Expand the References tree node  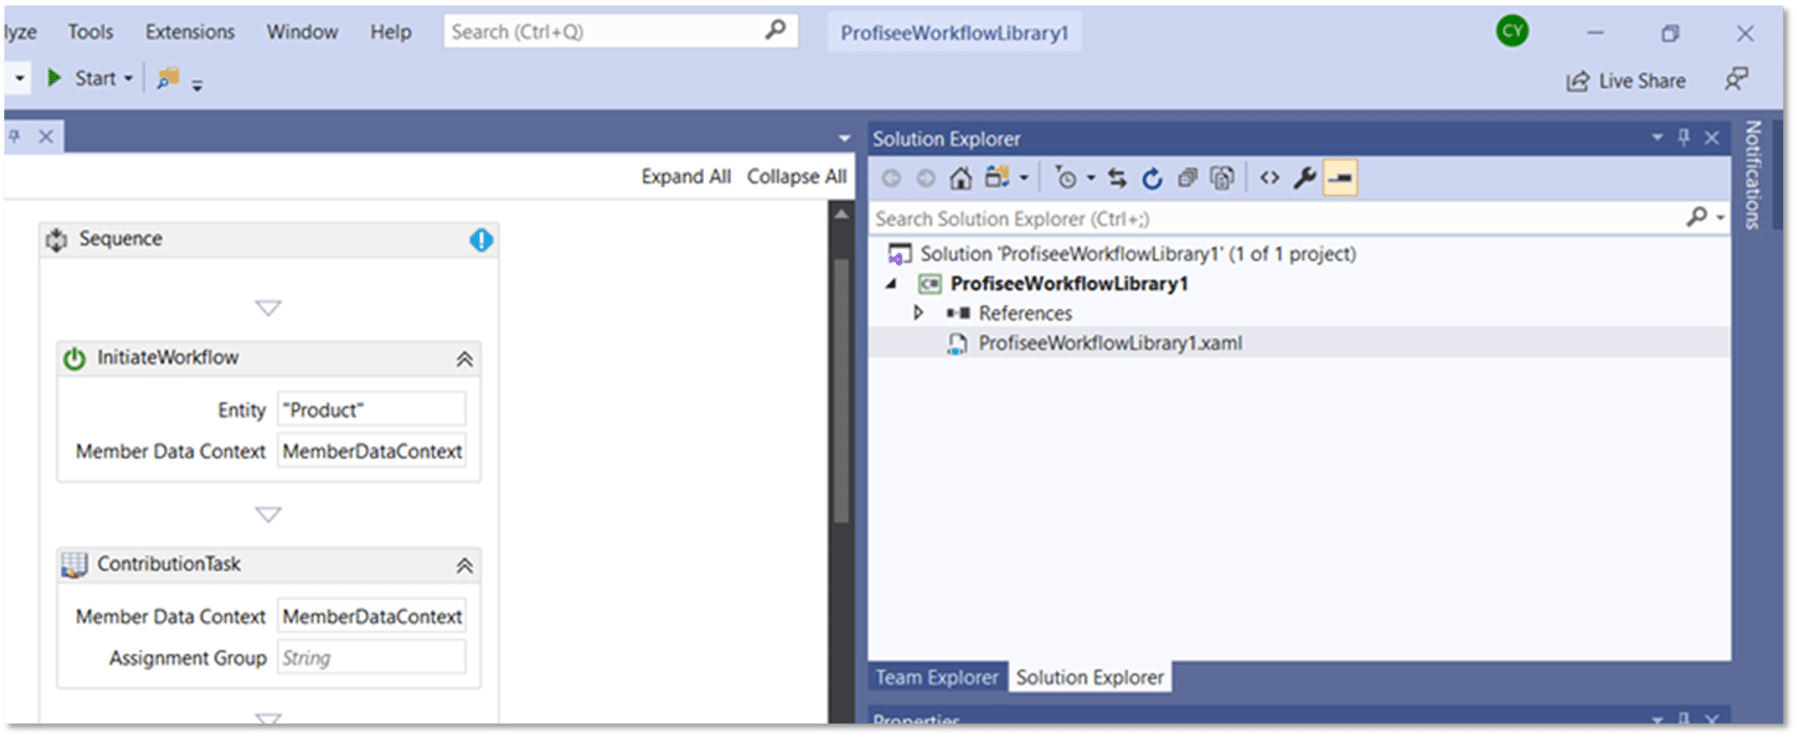pos(918,313)
